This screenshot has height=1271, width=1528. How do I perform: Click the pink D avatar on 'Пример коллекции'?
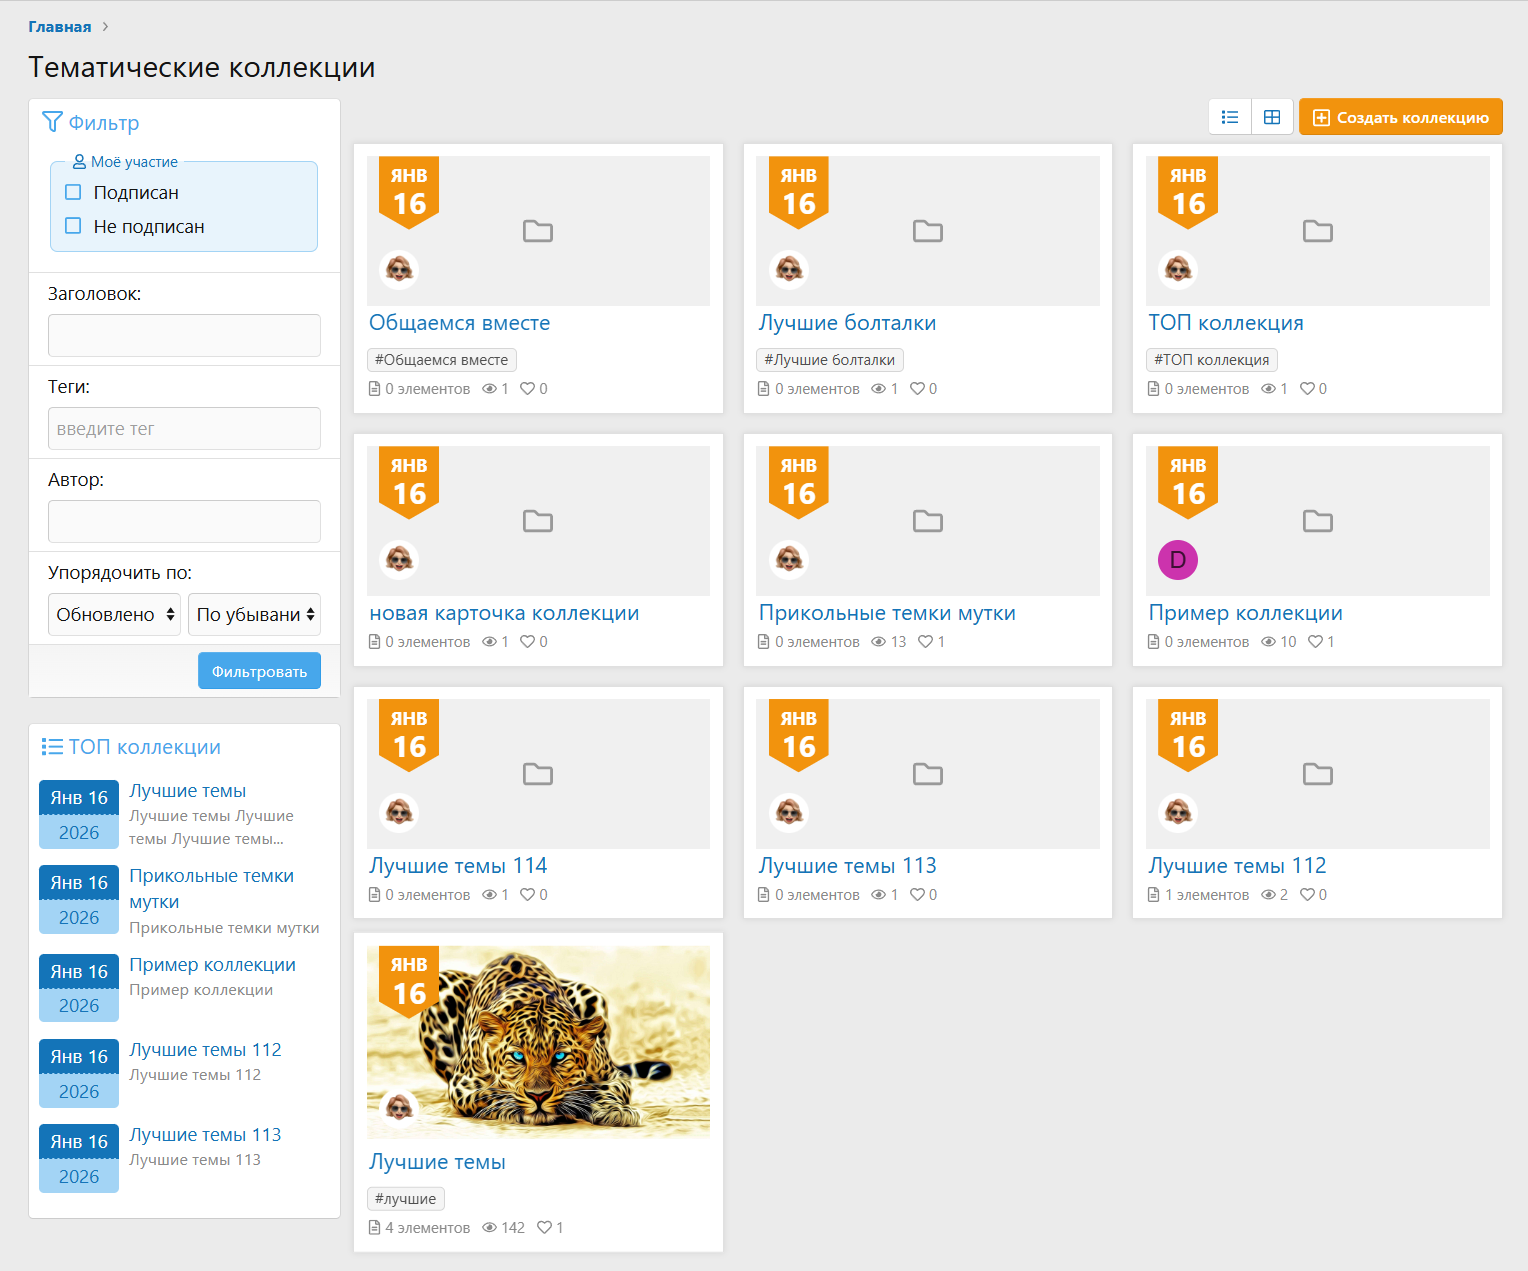pos(1177,560)
